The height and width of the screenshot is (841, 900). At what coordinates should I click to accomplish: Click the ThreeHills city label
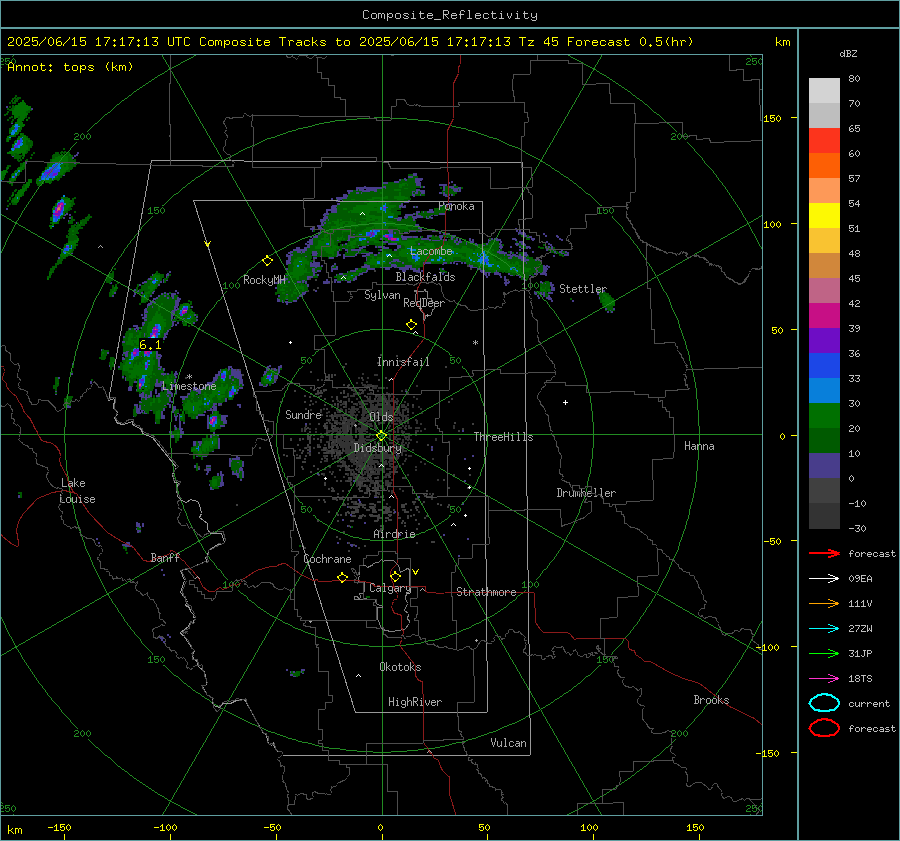pos(503,437)
